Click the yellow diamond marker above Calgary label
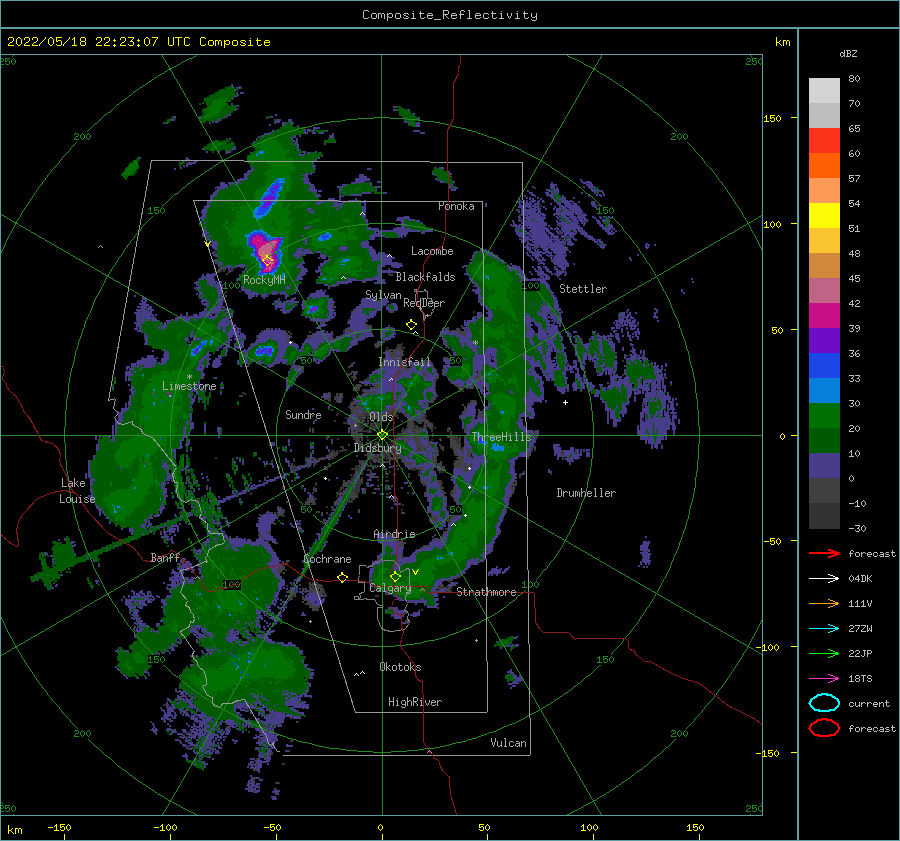 395,576
